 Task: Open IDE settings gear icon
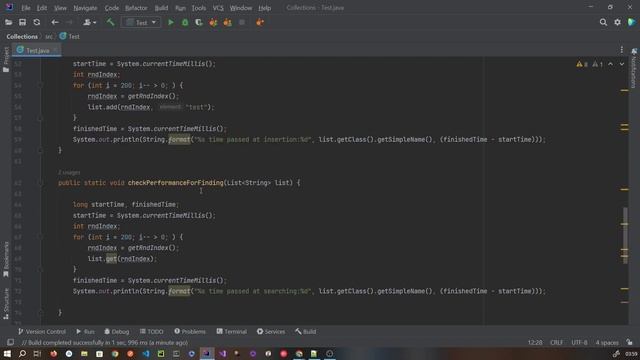(x=617, y=22)
